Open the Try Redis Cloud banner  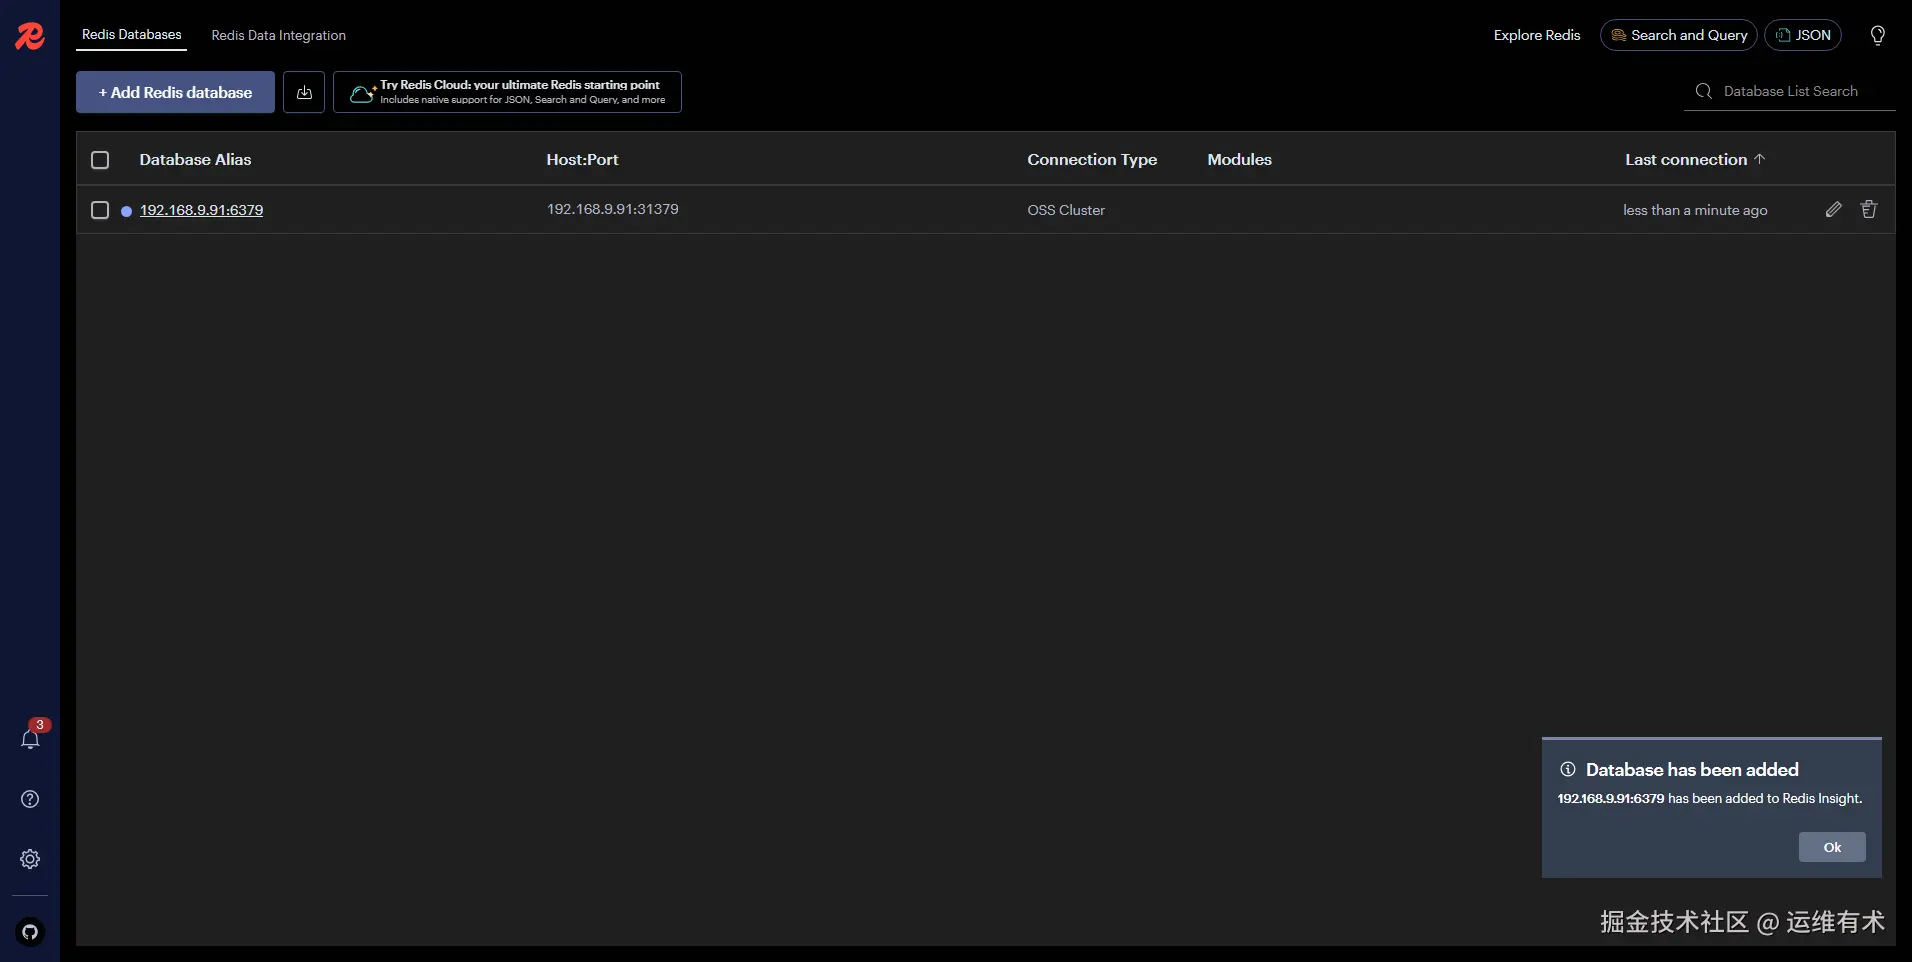pos(507,91)
